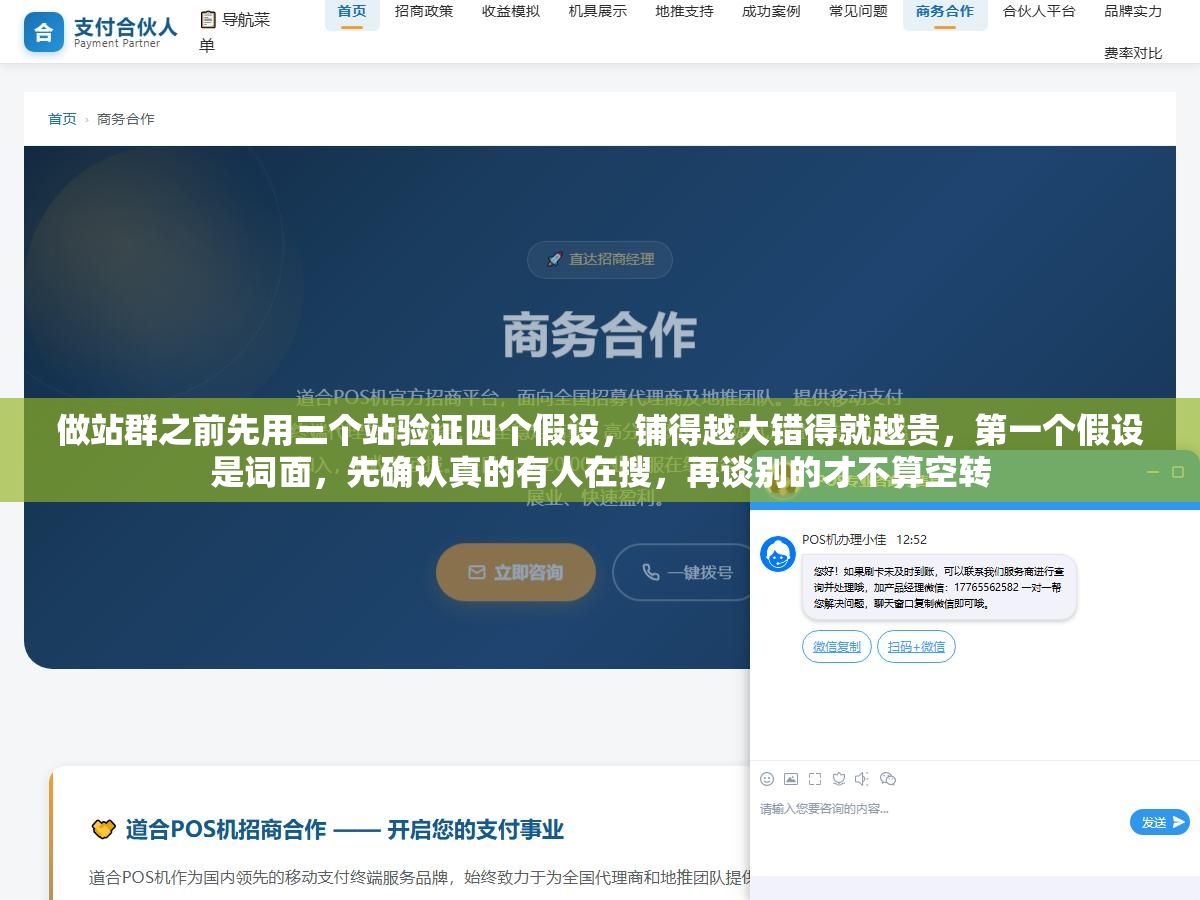The width and height of the screenshot is (1200, 900).
Task: Open 常见问题 menu item
Action: pos(858,12)
